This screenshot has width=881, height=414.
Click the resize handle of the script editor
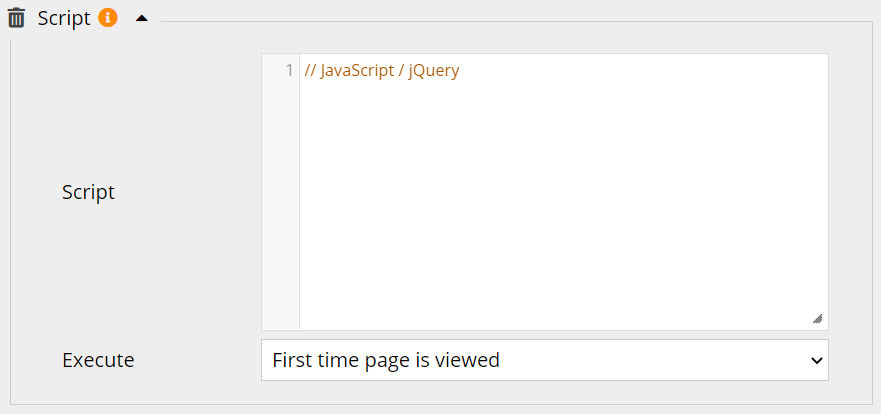pos(817,318)
